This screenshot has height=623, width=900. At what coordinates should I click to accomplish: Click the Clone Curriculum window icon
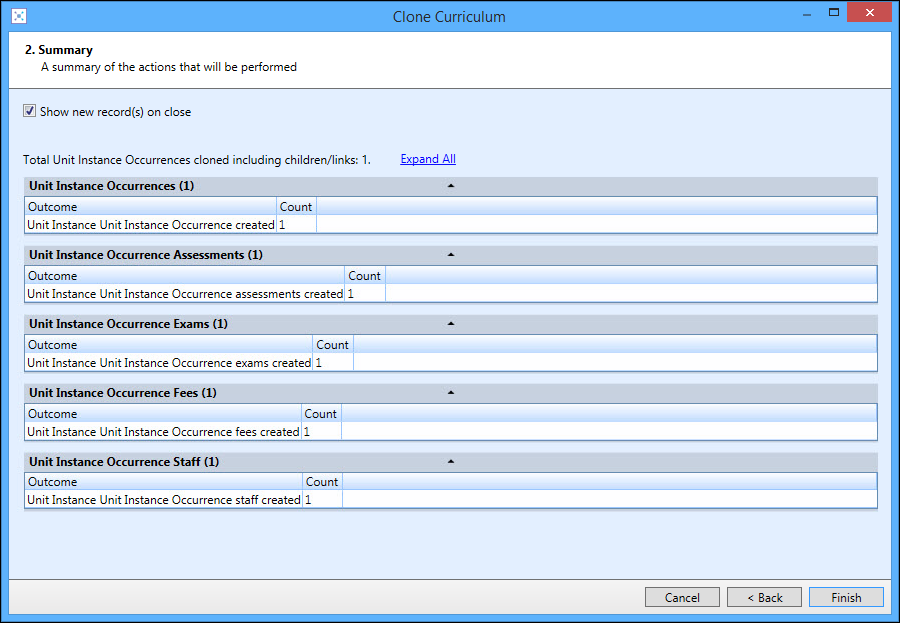(x=18, y=15)
